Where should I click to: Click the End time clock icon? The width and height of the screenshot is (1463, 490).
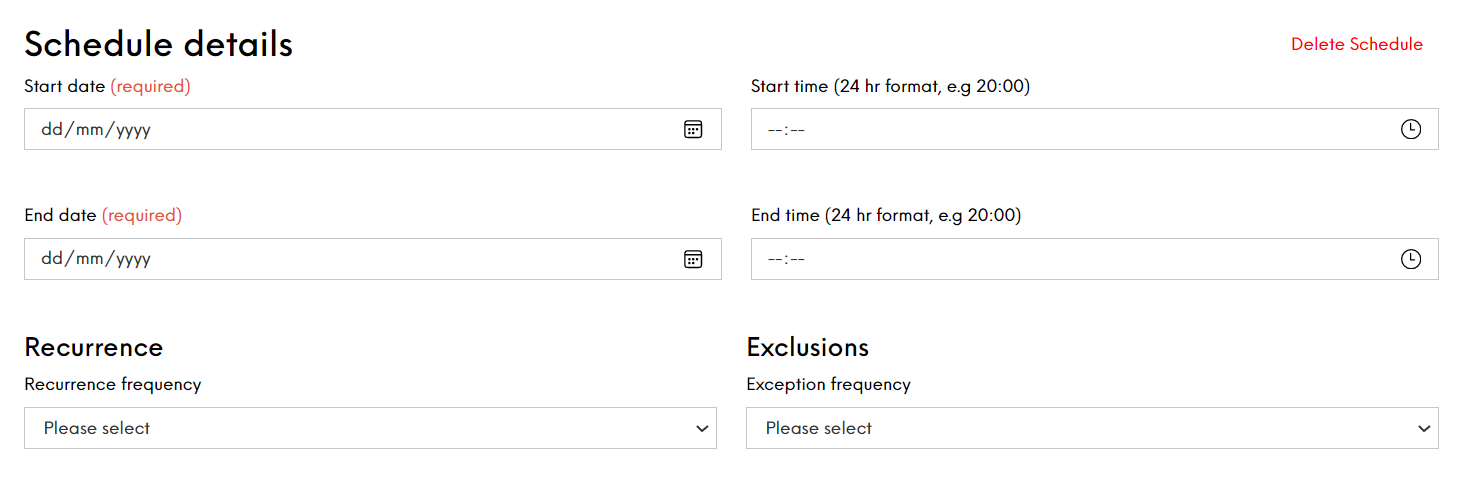click(1410, 259)
